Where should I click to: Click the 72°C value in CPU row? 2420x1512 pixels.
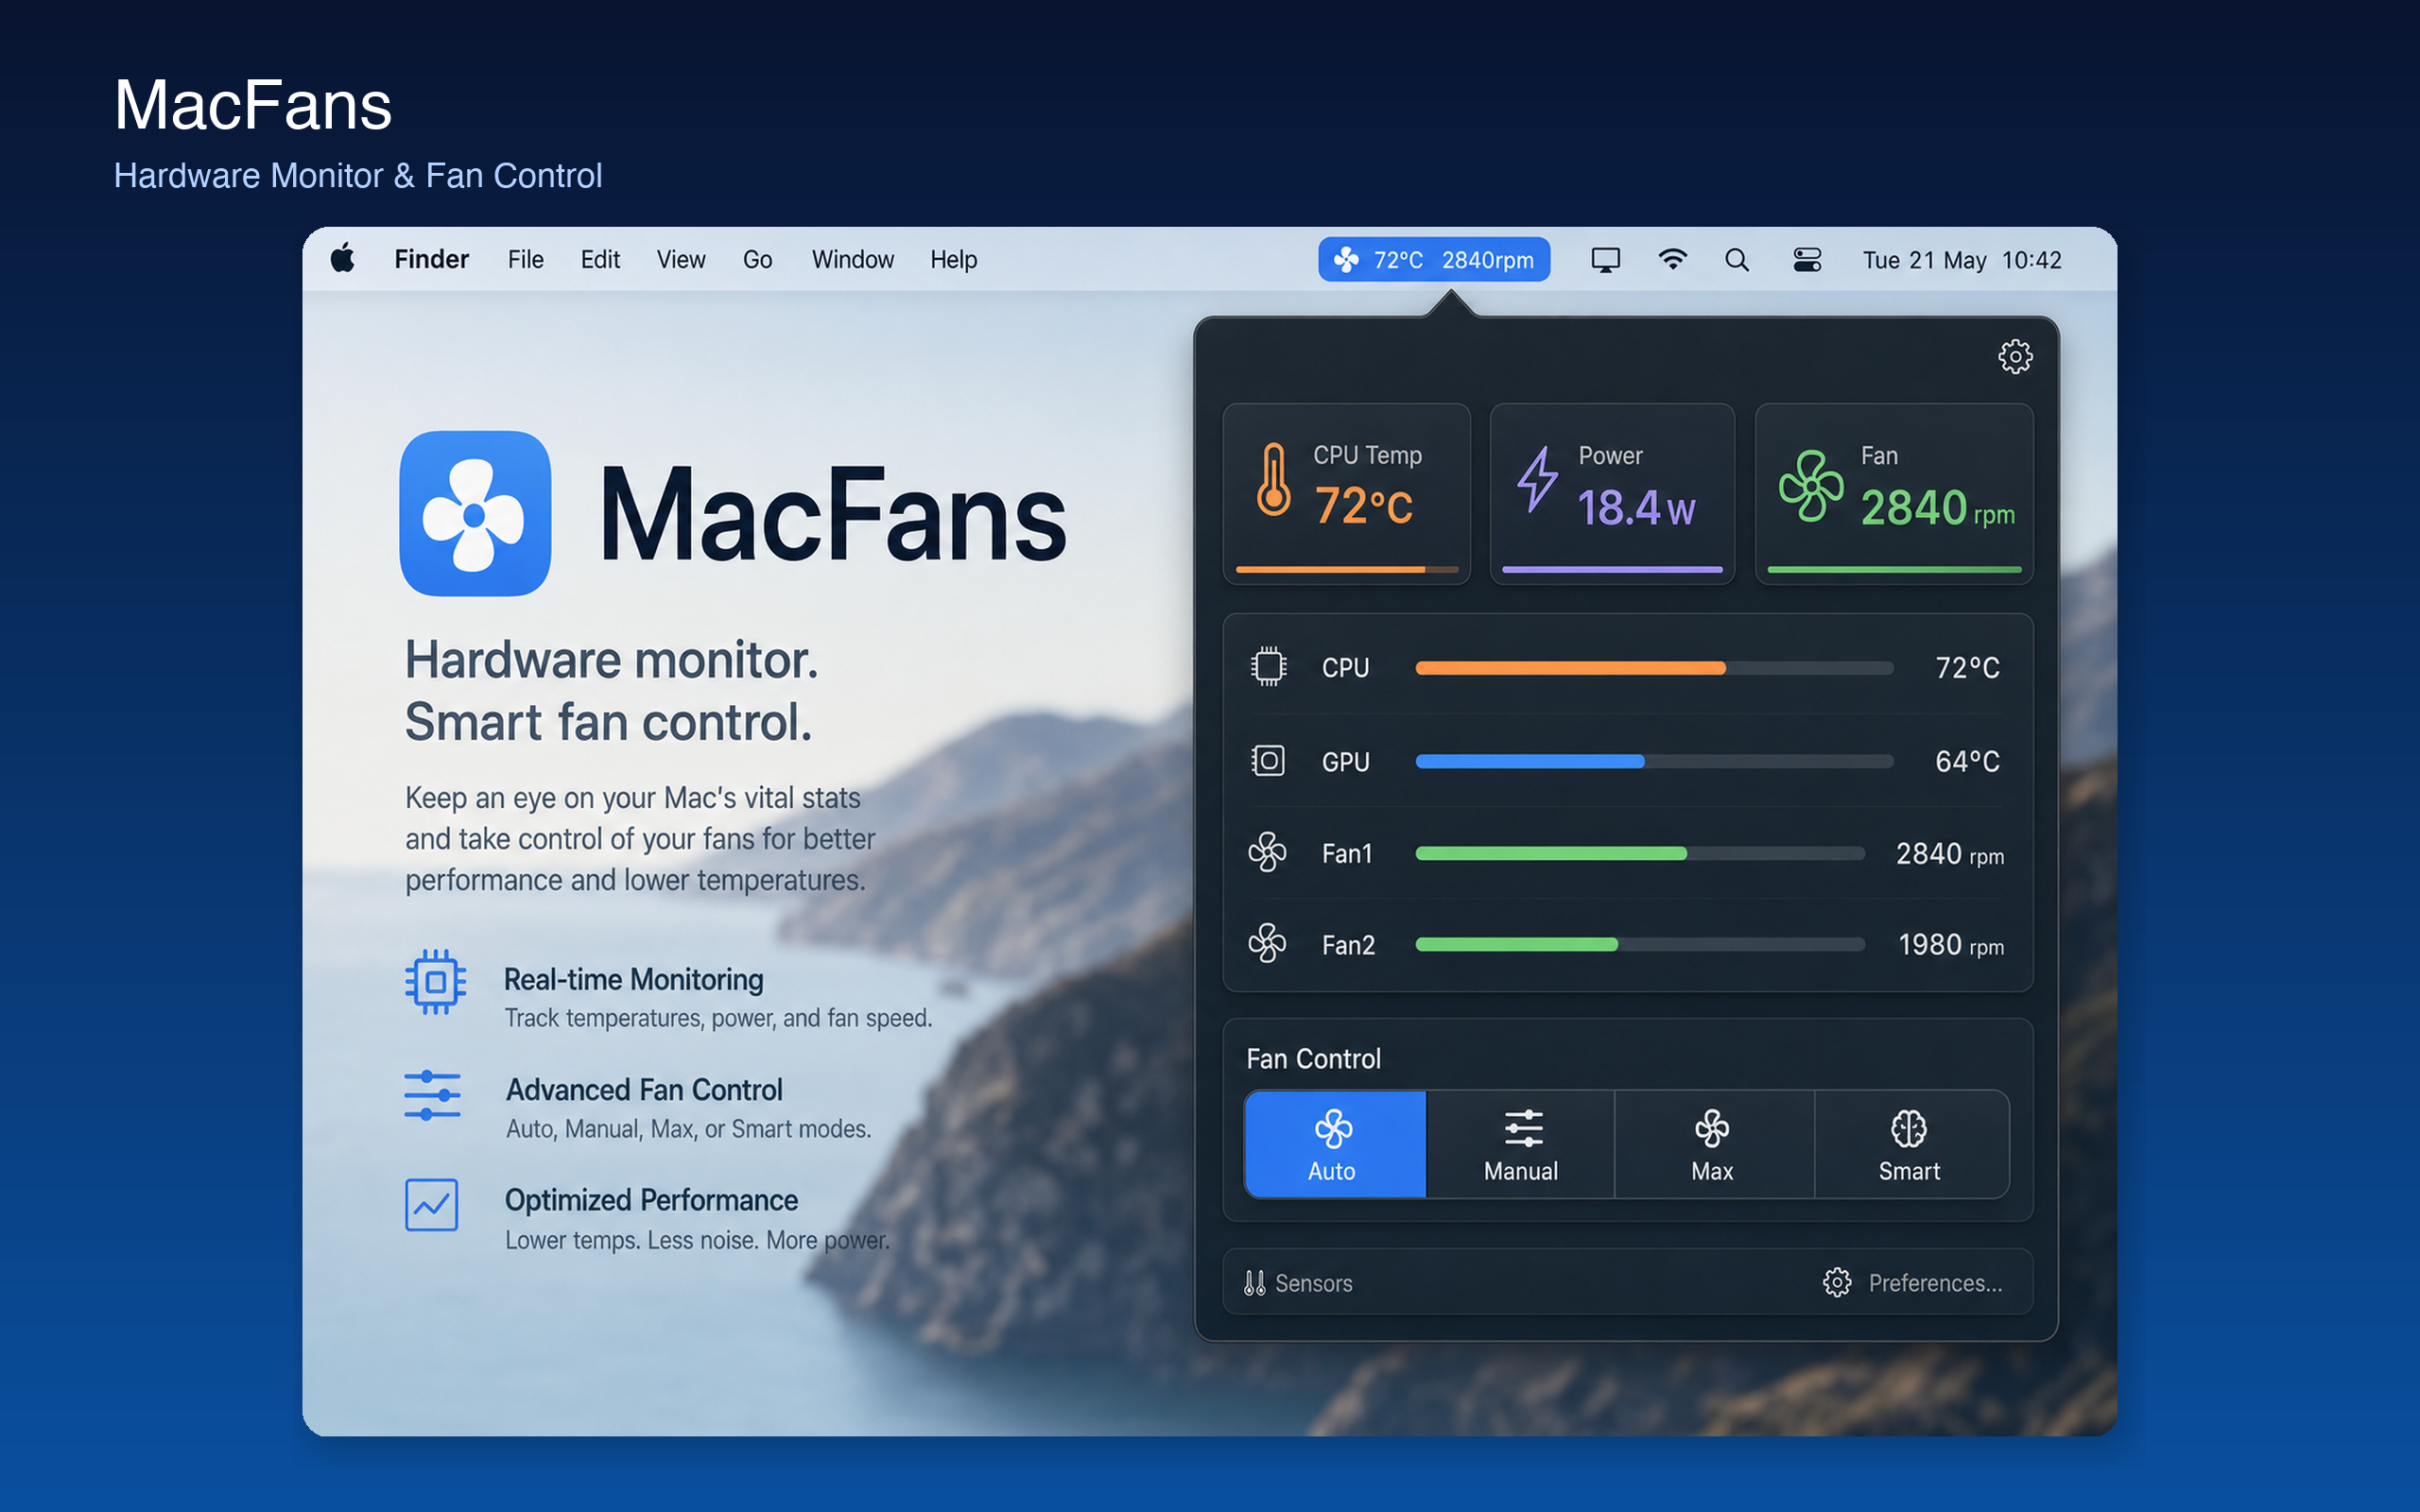[1967, 667]
